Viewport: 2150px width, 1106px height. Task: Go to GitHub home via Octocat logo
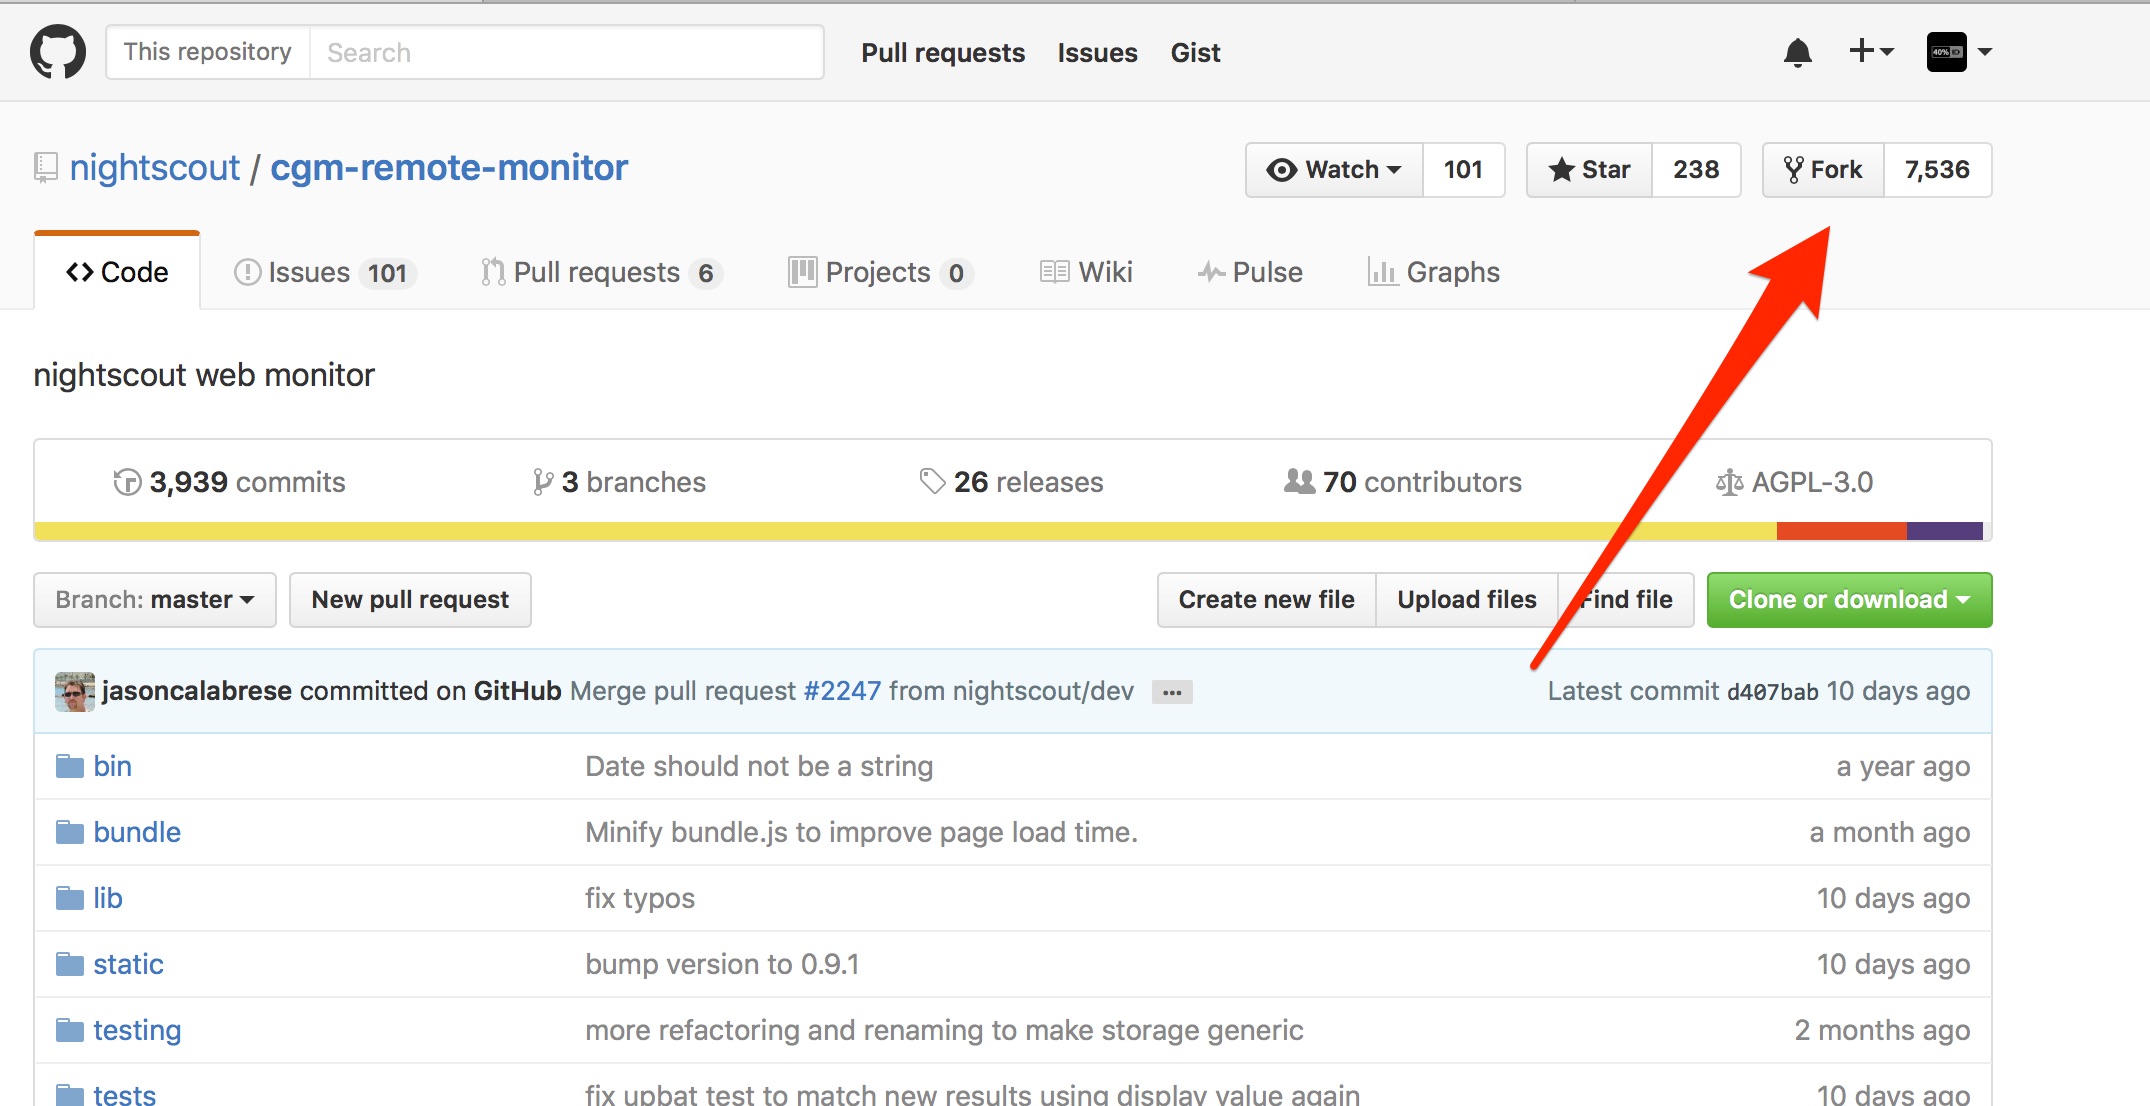click(x=58, y=52)
